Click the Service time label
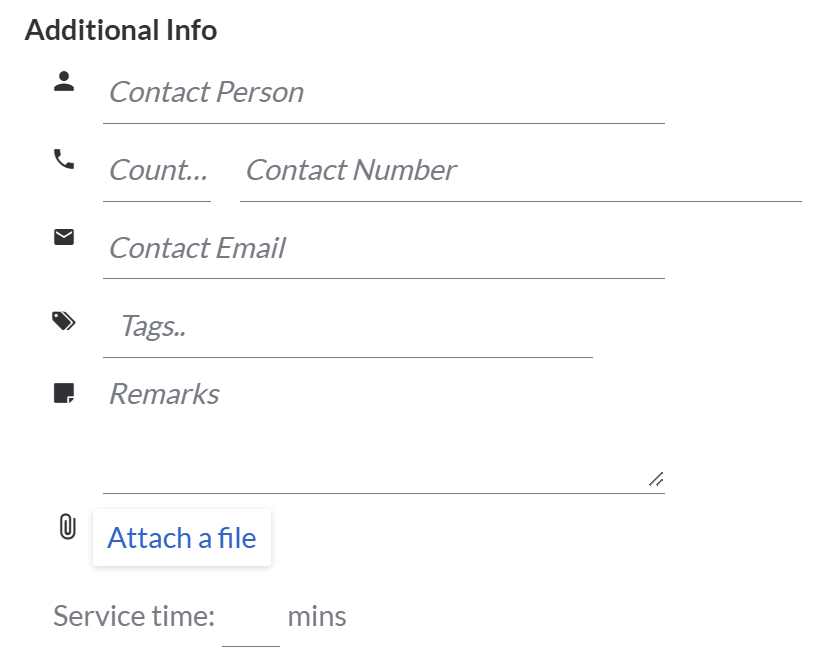836x665 pixels. coord(134,616)
